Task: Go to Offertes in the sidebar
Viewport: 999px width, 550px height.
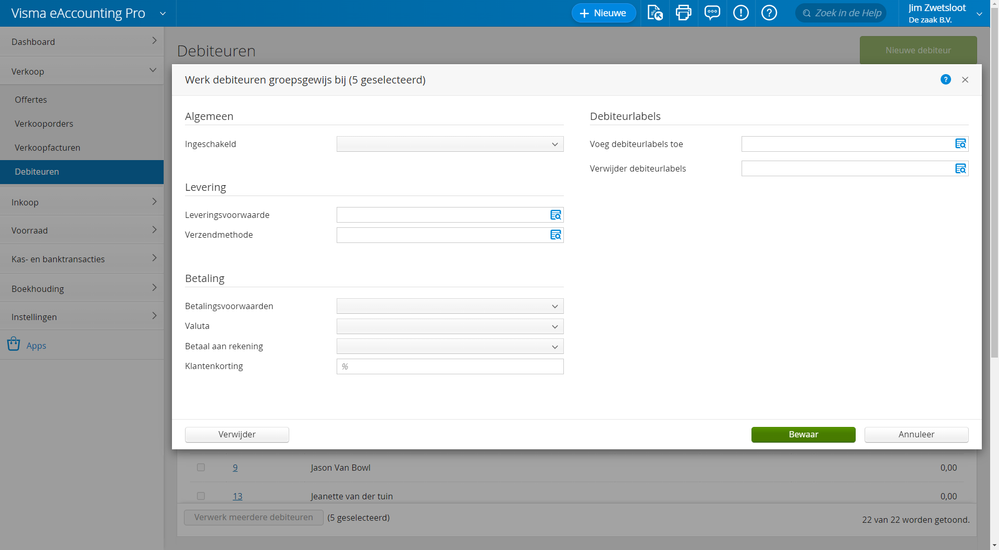Action: coord(31,100)
